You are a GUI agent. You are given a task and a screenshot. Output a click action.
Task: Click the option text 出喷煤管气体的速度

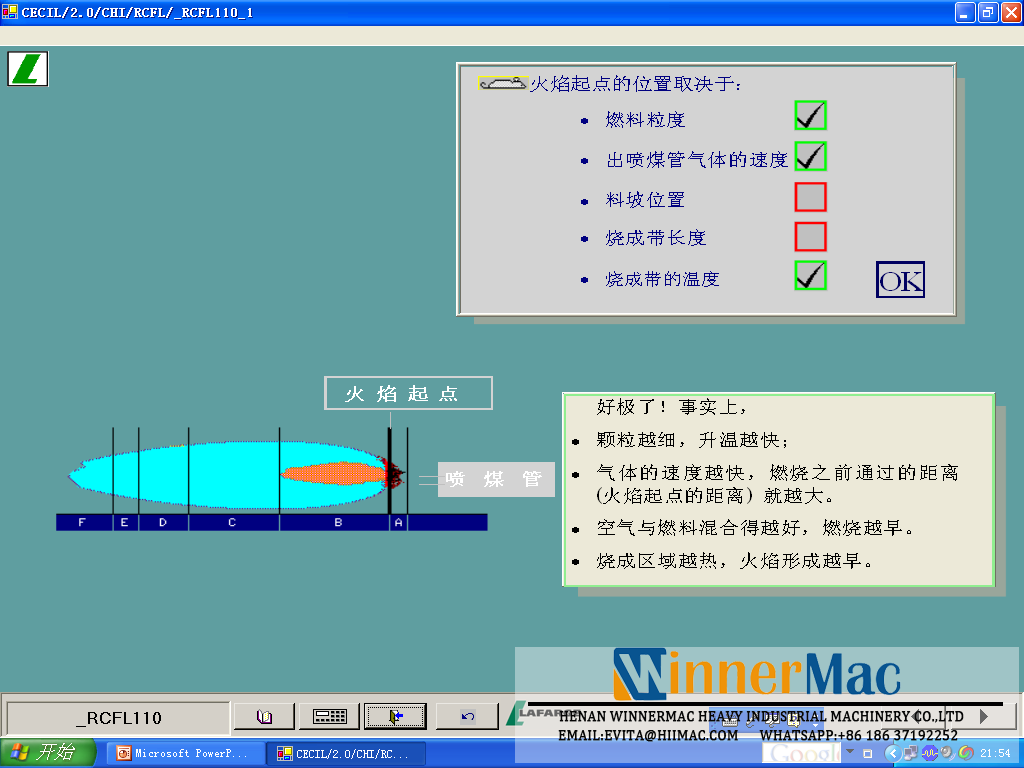(x=697, y=160)
